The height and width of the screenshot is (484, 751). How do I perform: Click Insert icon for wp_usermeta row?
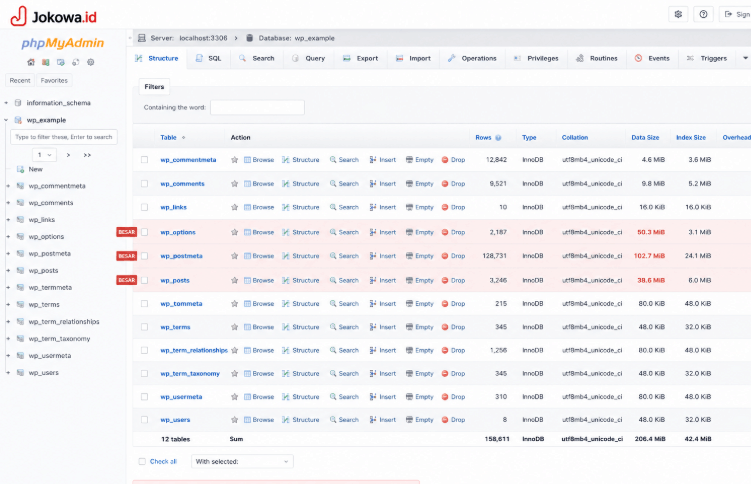coord(373,397)
